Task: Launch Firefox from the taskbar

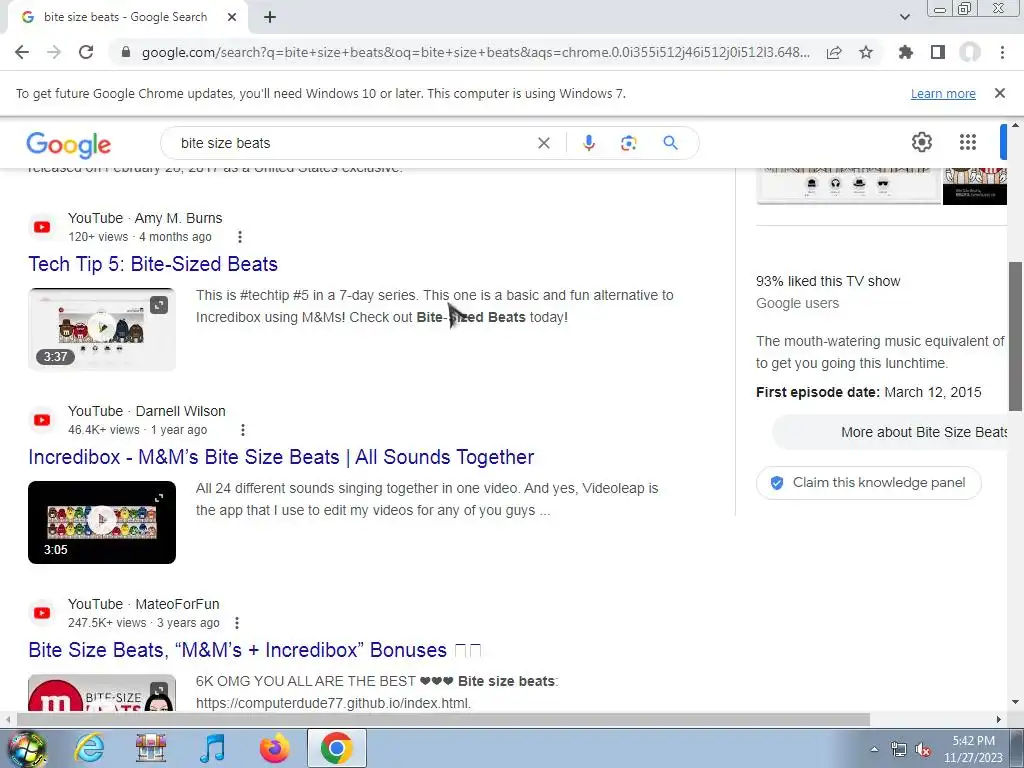Action: pyautogui.click(x=274, y=748)
